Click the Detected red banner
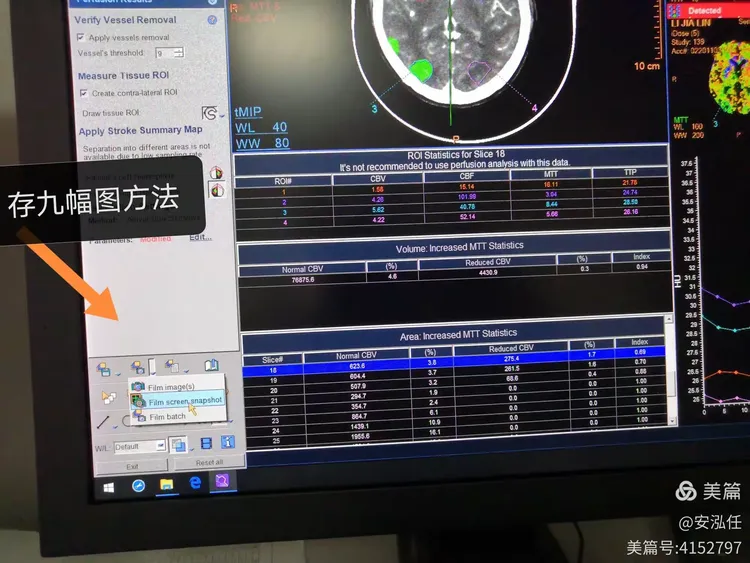This screenshot has width=750, height=563. (708, 11)
